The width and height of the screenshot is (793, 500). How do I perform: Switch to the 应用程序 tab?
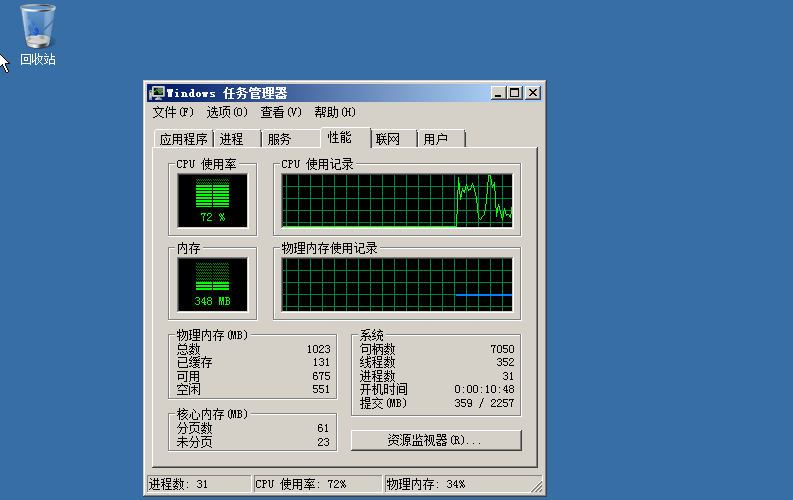pyautogui.click(x=183, y=139)
